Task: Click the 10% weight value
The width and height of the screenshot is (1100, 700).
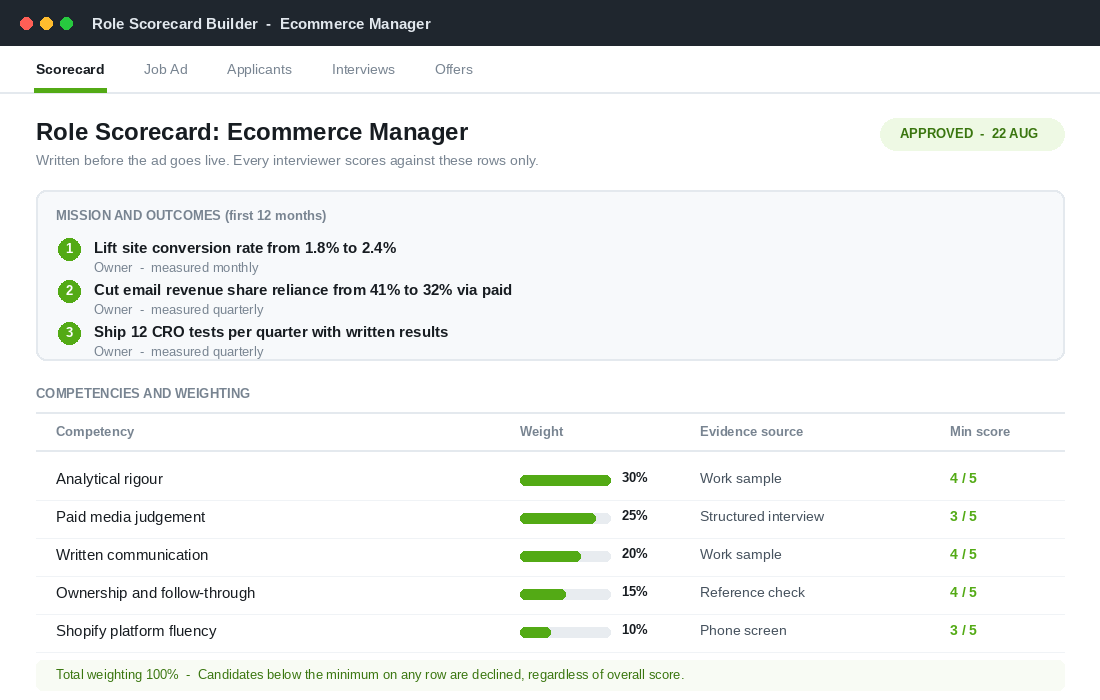Action: tap(634, 629)
